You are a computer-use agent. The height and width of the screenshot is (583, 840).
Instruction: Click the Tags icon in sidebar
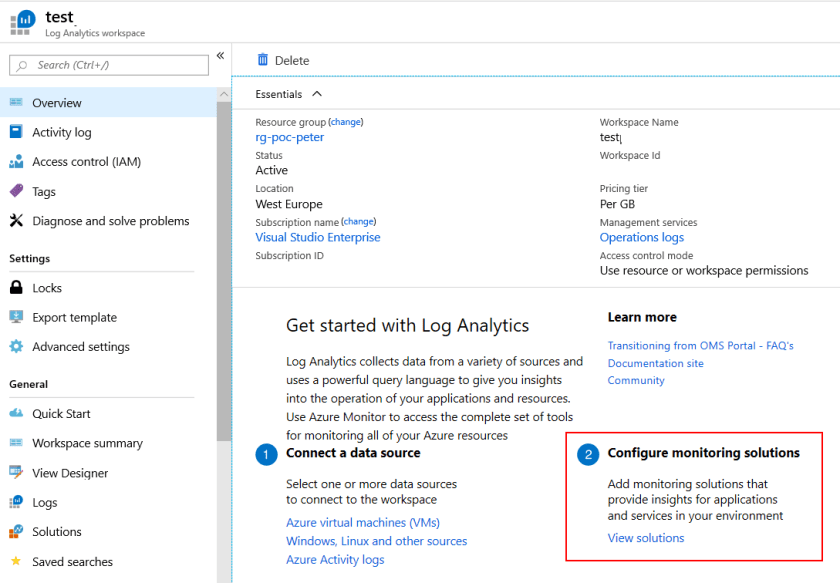(16, 191)
